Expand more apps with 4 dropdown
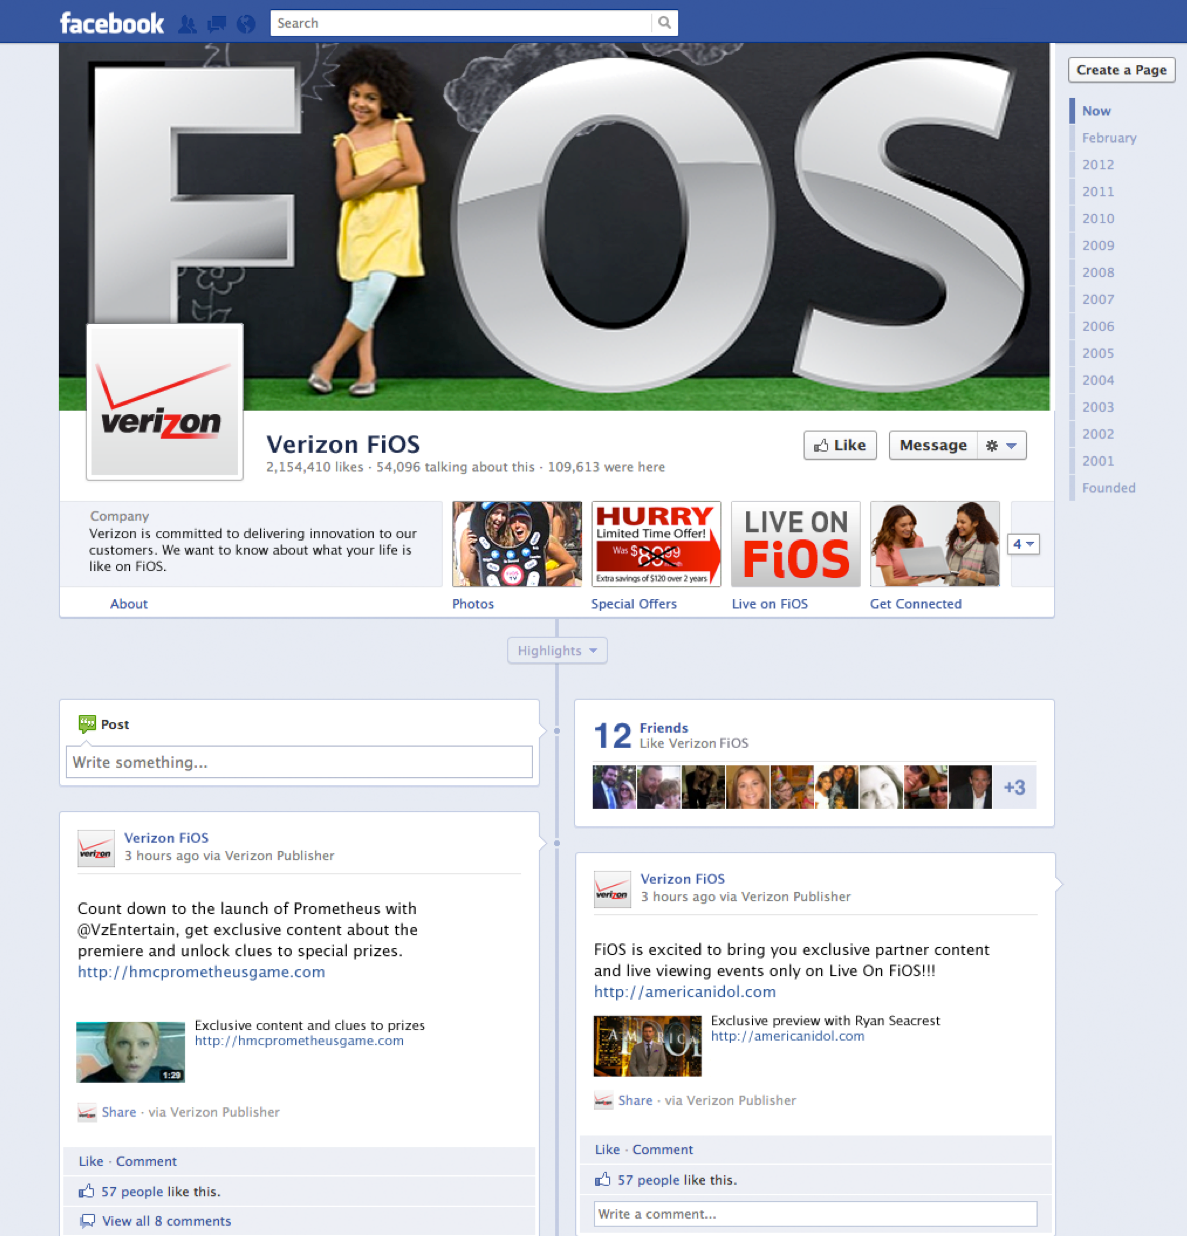The image size is (1187, 1236). click(1024, 544)
